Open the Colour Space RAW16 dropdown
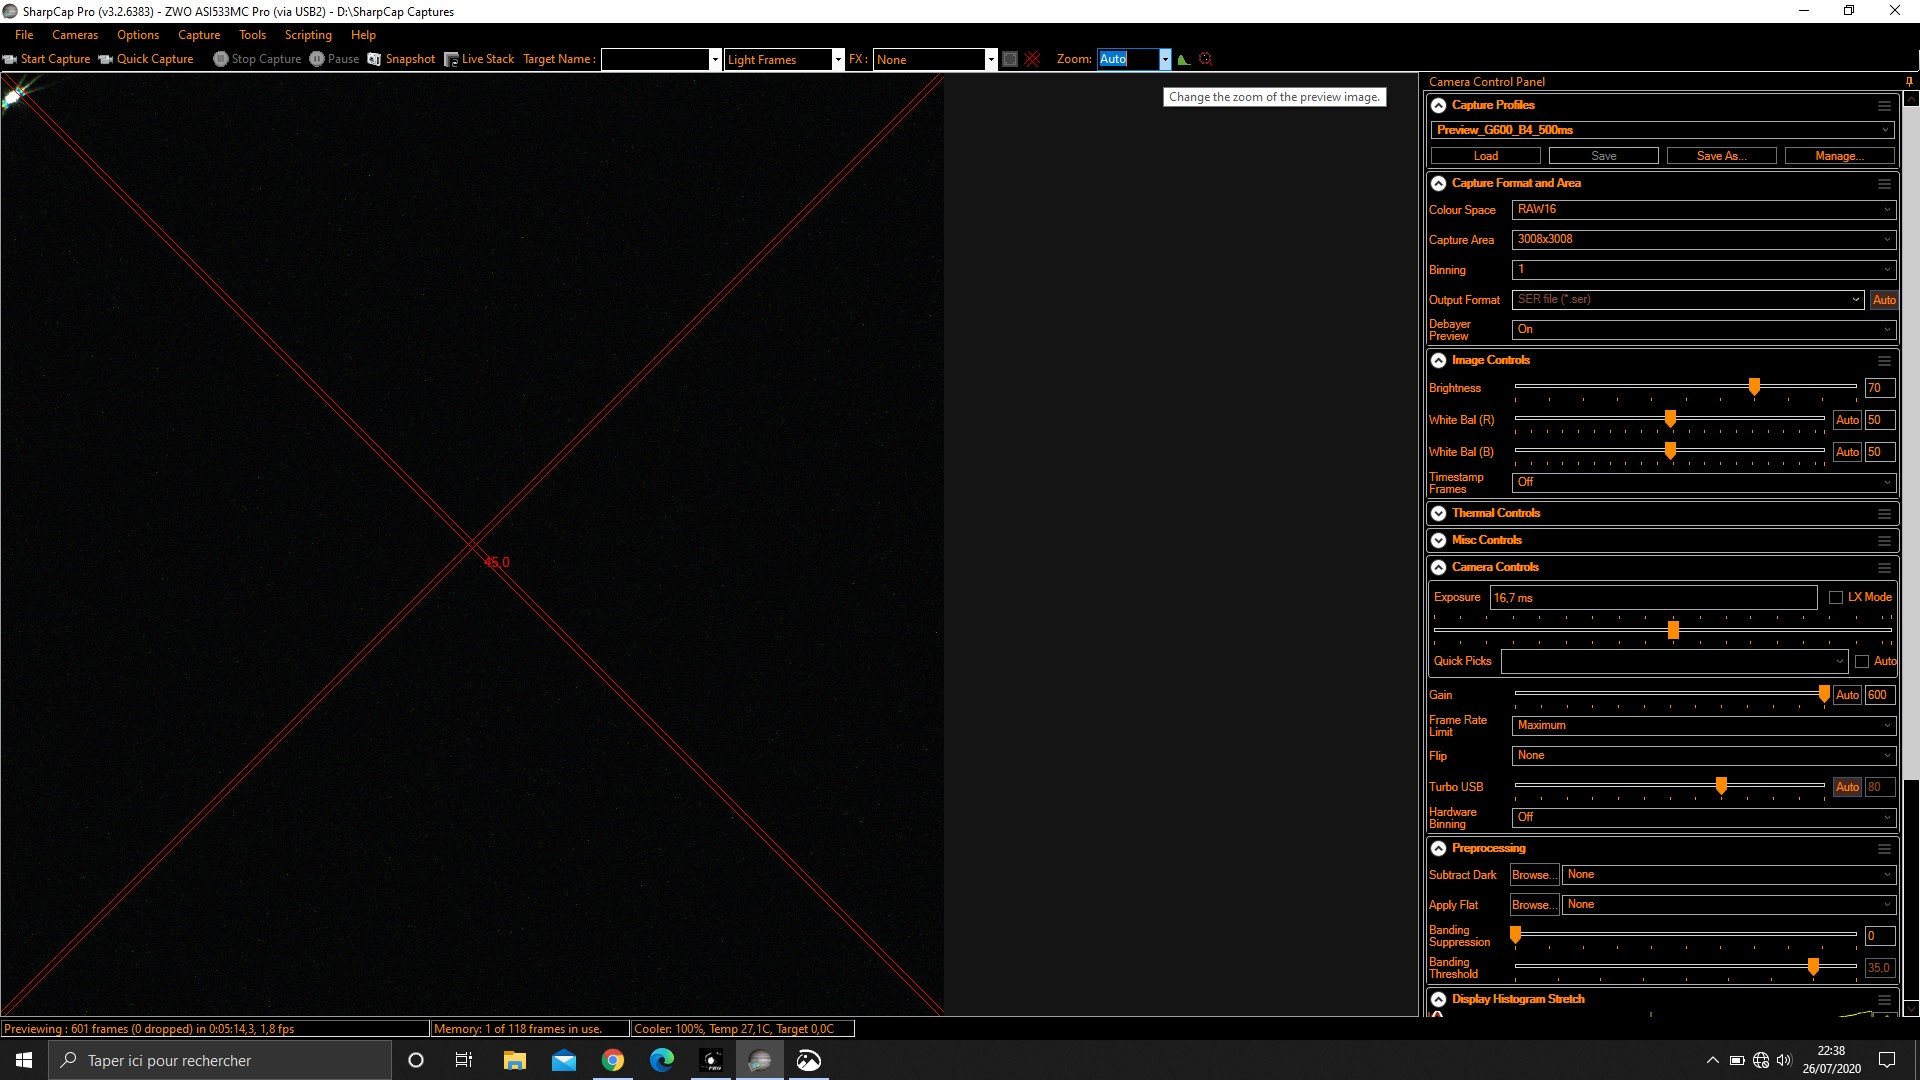This screenshot has width=1920, height=1080. coord(1704,210)
